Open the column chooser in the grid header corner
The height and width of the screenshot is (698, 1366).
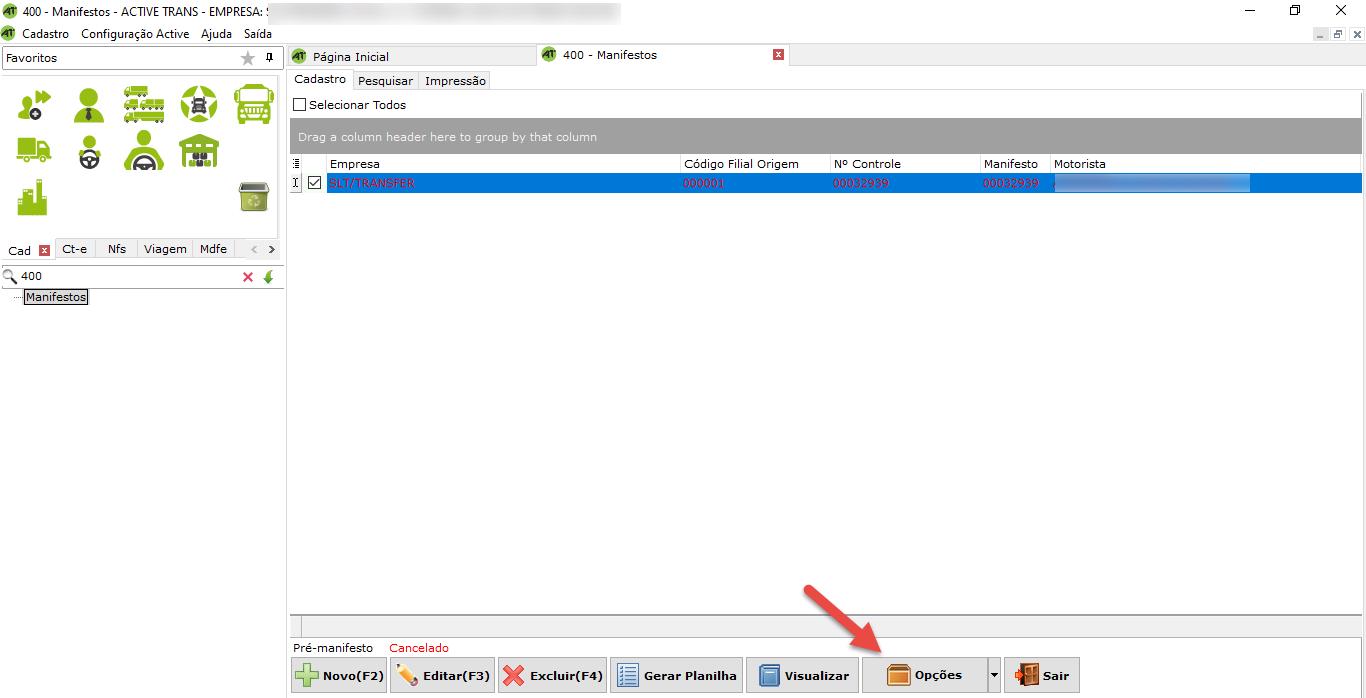[295, 164]
